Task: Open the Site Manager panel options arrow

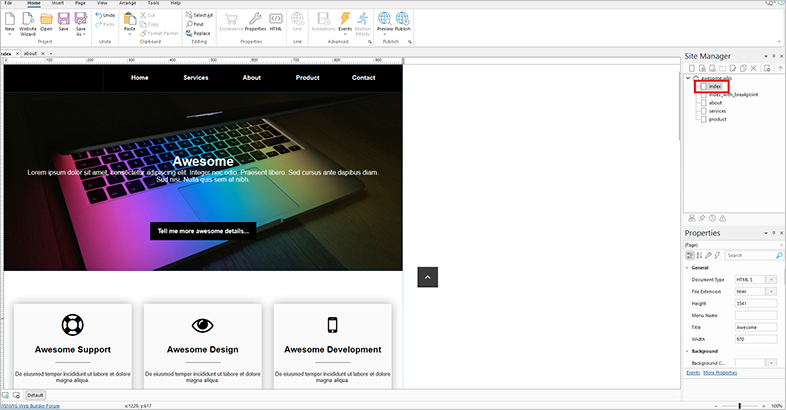Action: coord(766,57)
